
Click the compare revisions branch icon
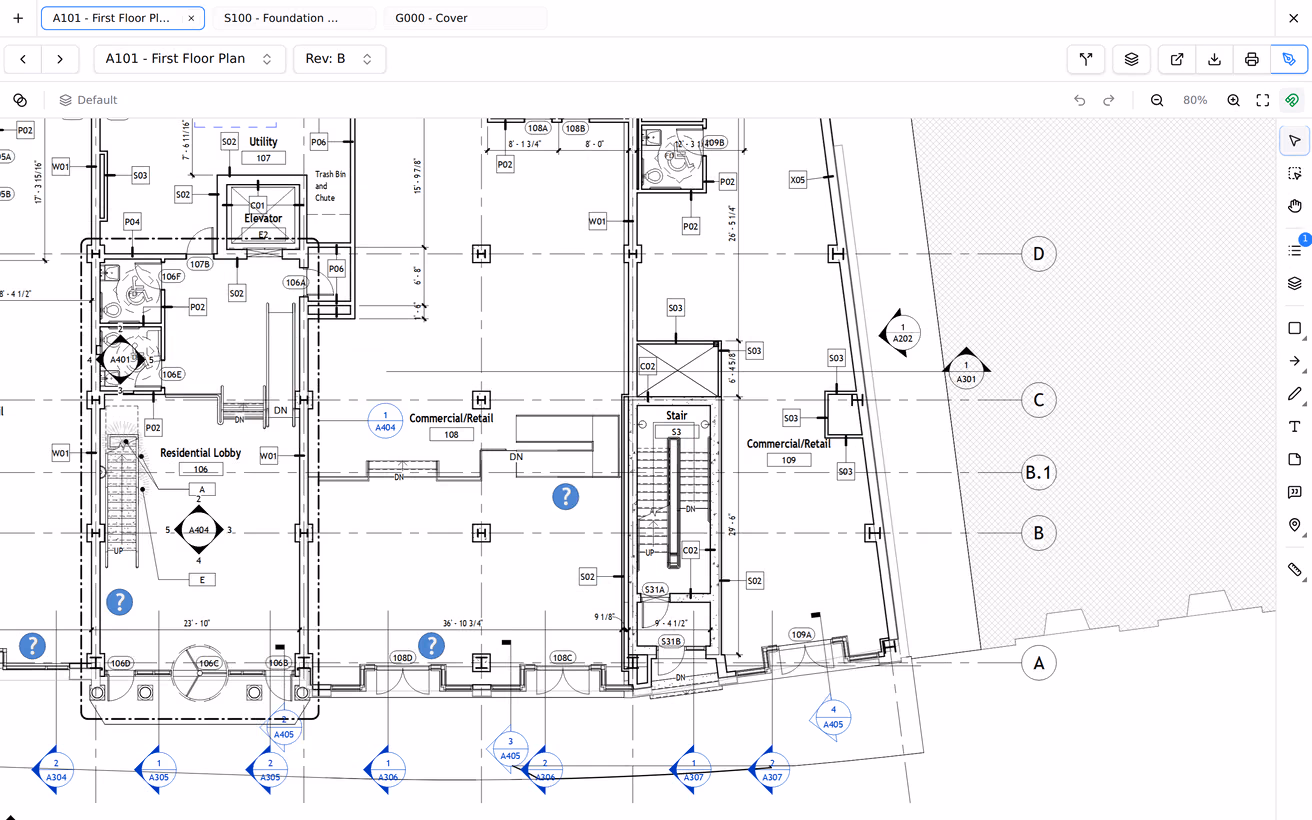(x=1086, y=59)
